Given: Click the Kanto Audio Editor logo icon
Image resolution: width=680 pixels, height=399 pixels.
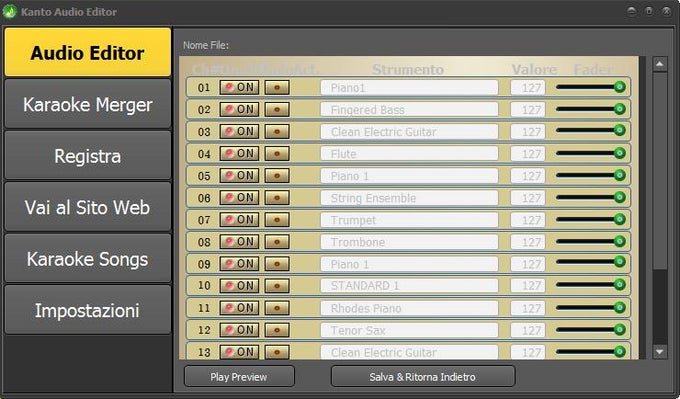Looking at the screenshot, I should 10,11.
